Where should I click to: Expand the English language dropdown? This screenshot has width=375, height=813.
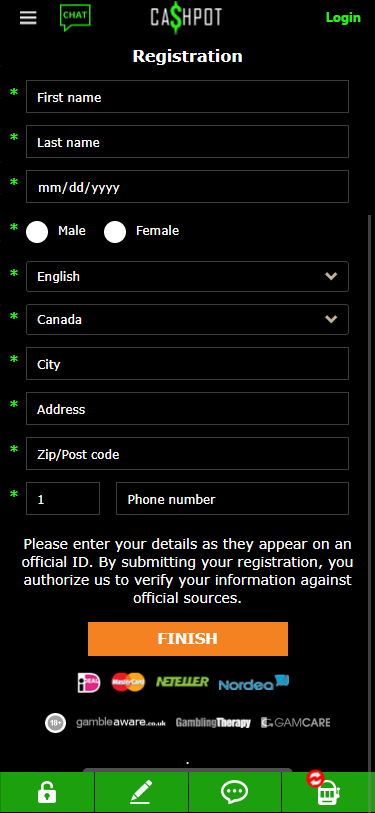click(187, 276)
